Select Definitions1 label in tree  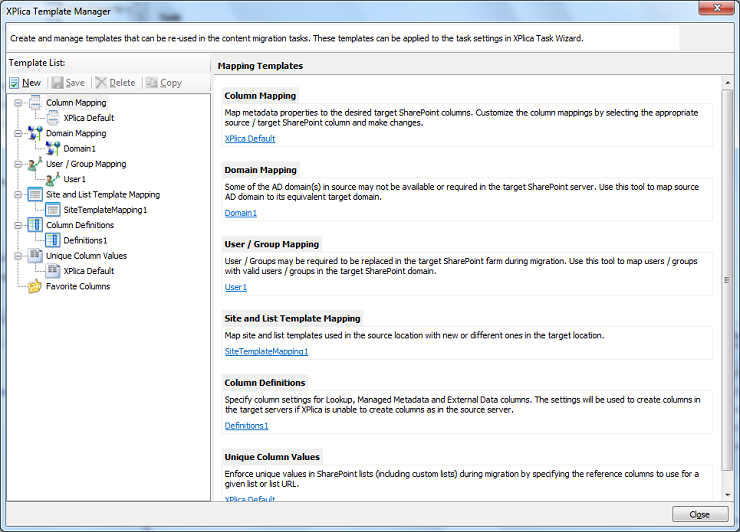[x=85, y=240]
